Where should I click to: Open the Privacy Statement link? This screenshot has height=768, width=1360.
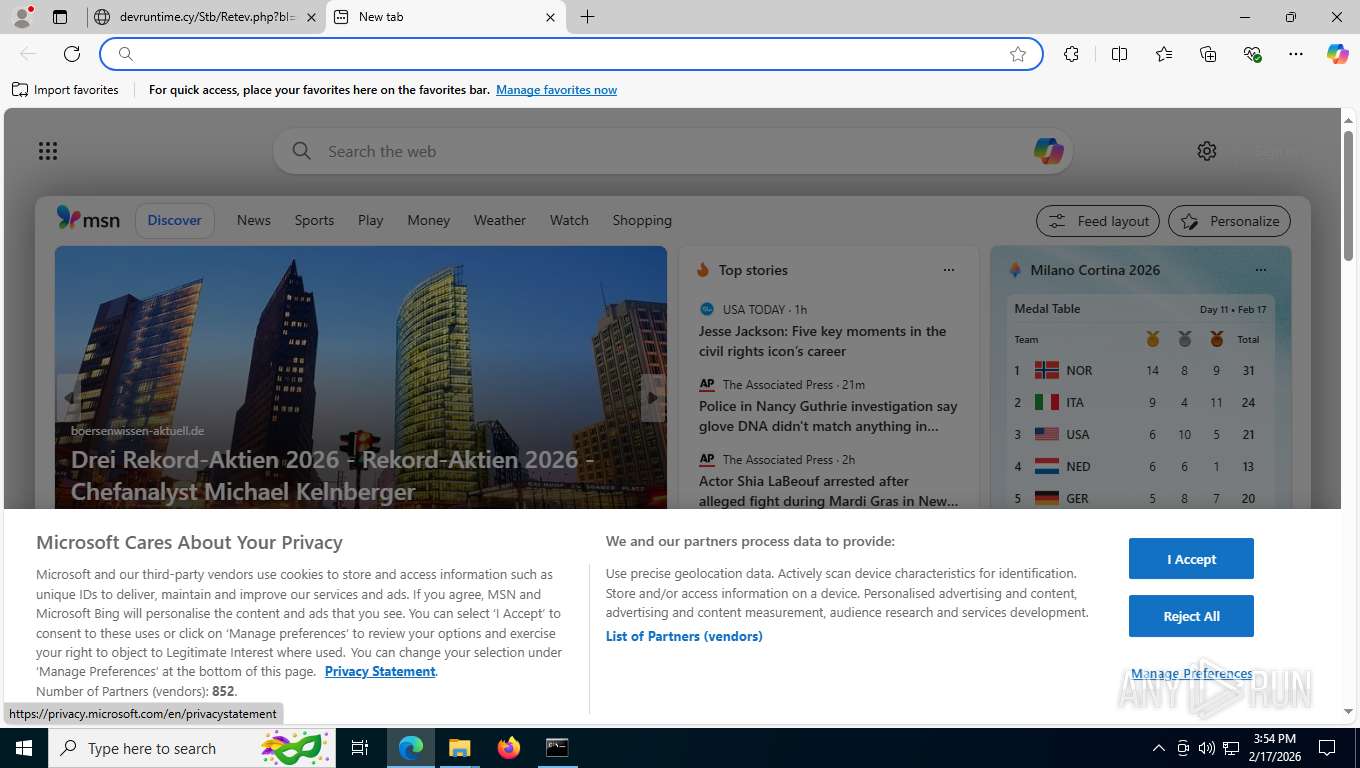click(380, 671)
